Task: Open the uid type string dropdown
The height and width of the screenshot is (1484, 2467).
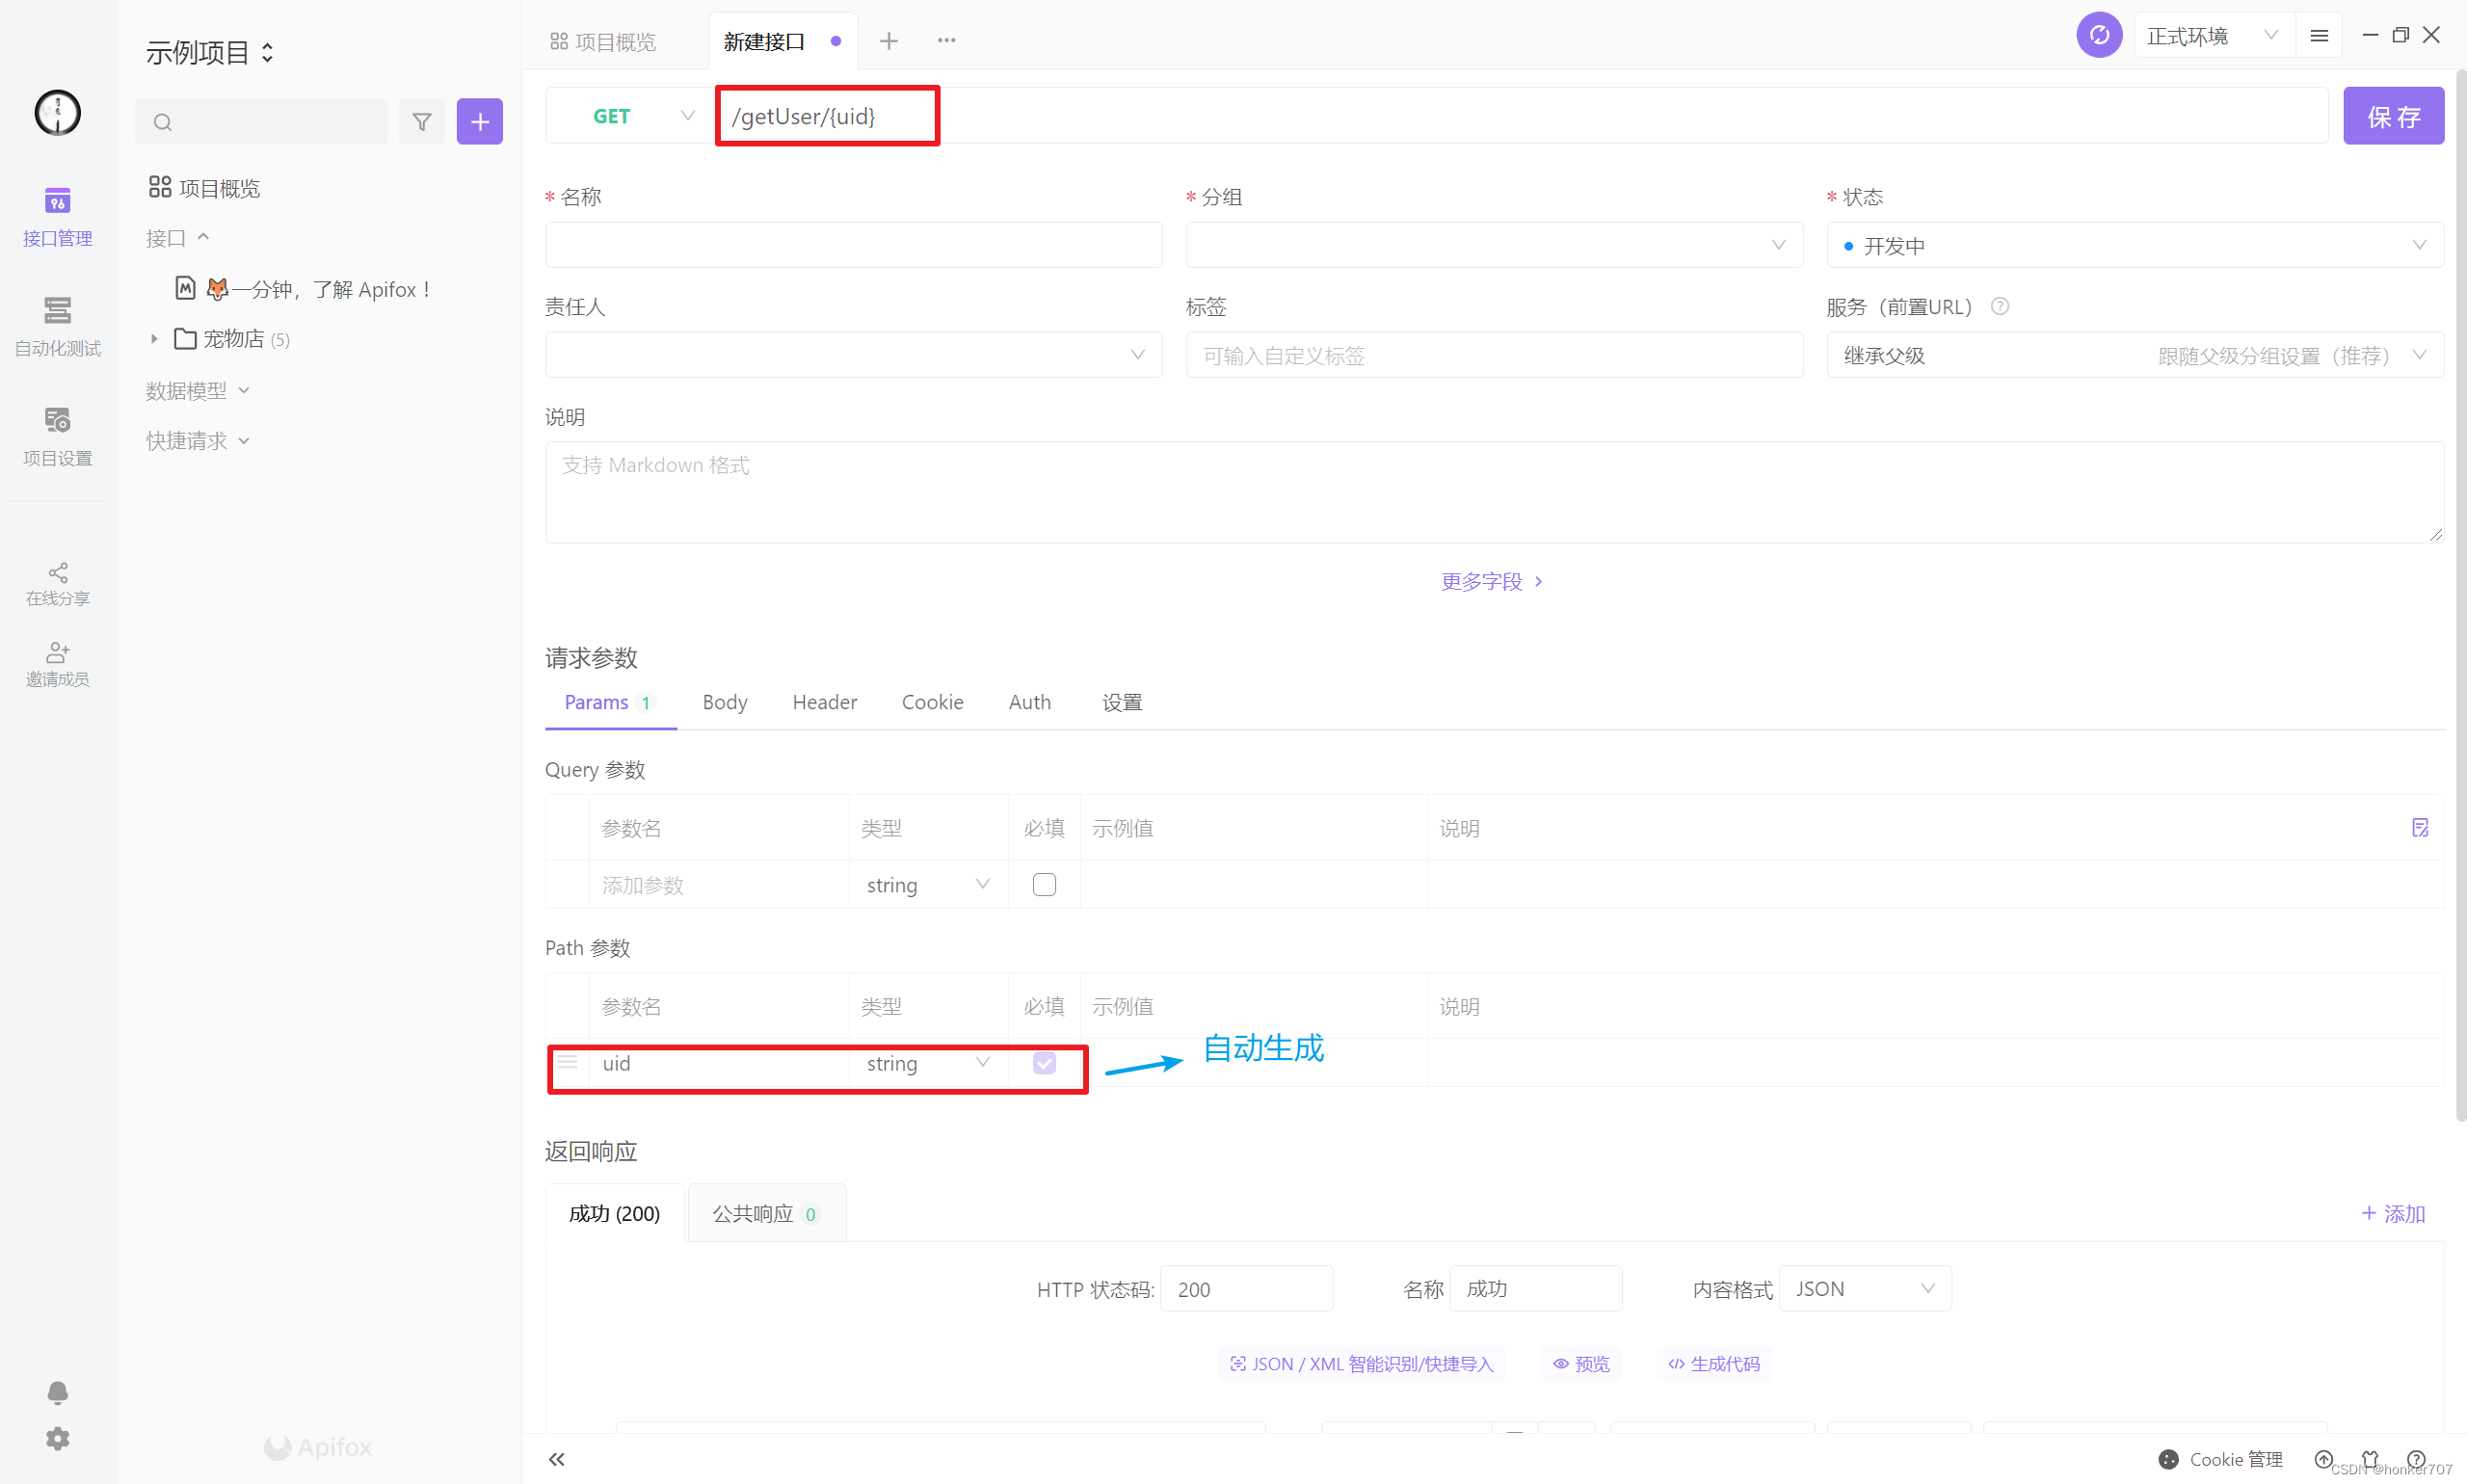Action: click(928, 1062)
